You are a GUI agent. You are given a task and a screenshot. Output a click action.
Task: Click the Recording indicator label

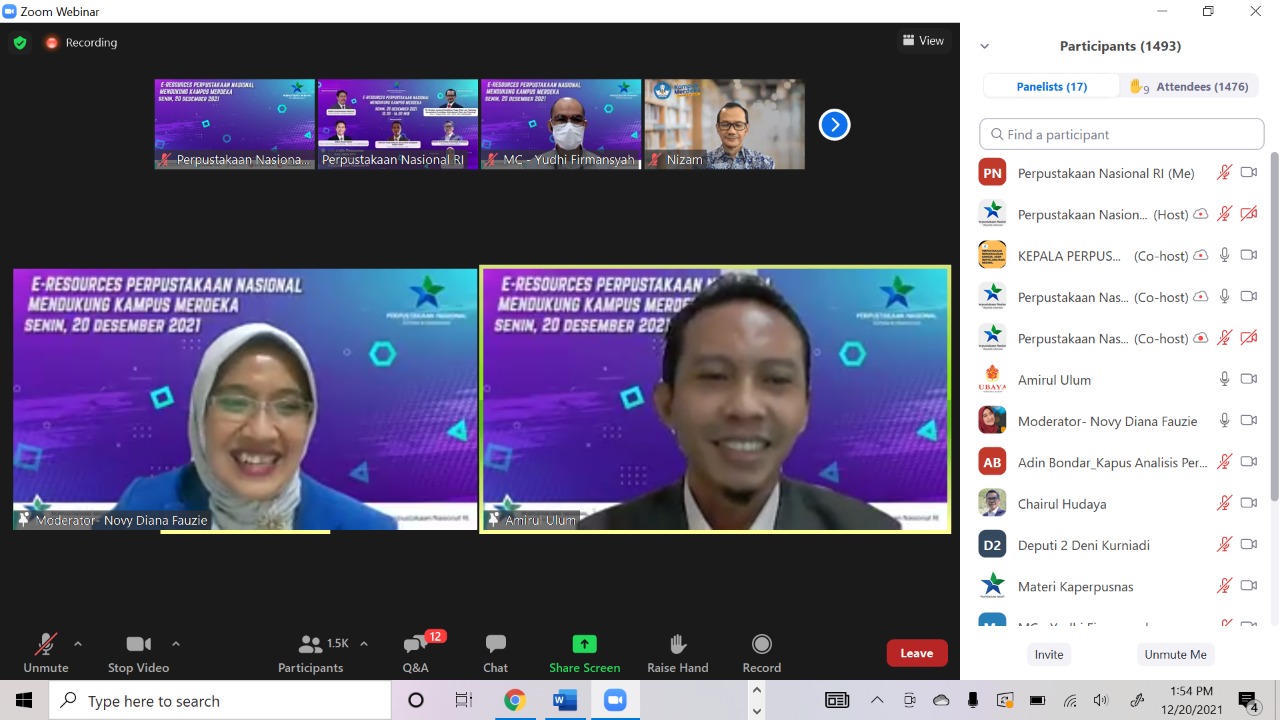91,43
